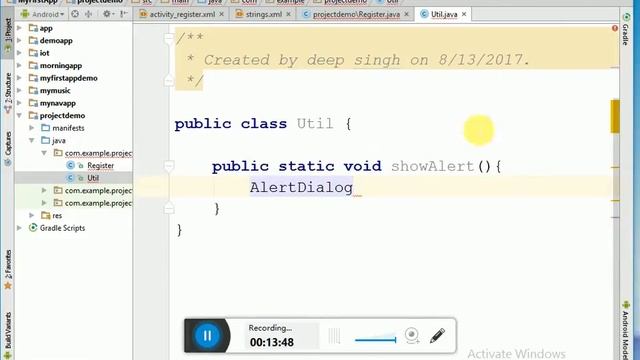640x360 pixels.
Task: Click the Util class name in editor
Action: (x=315, y=124)
